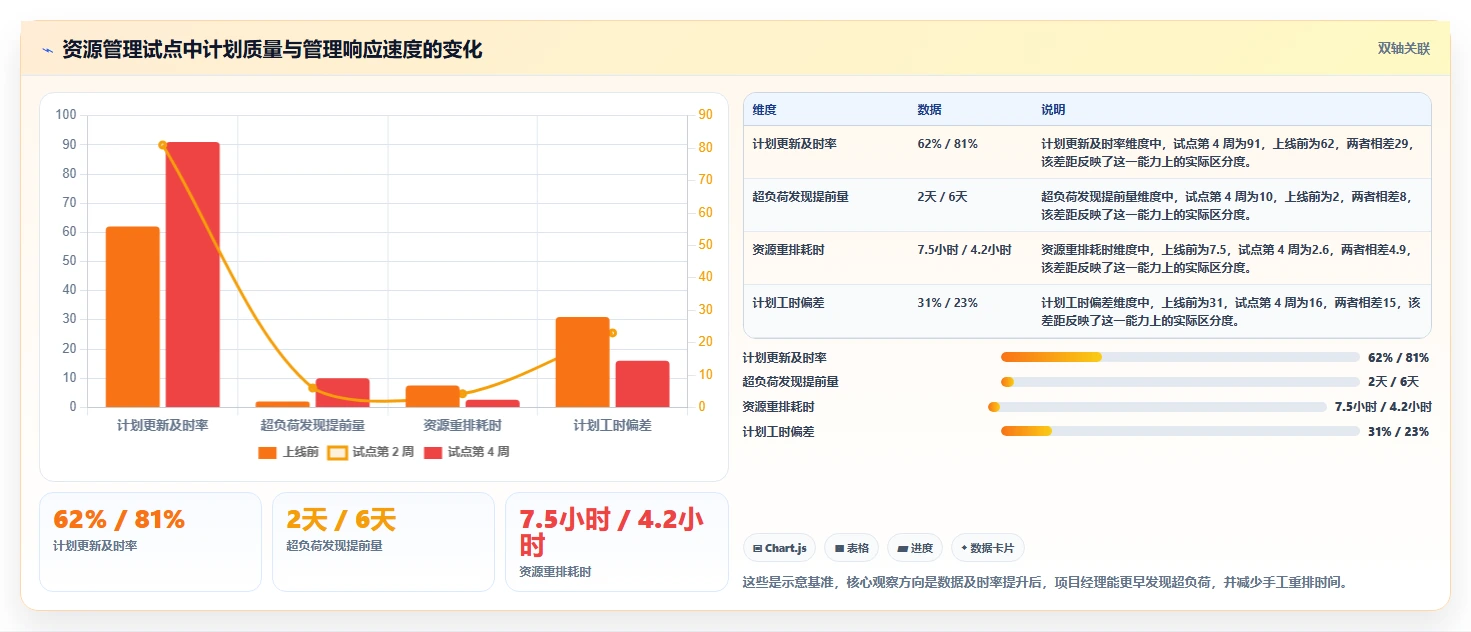Click the 双轴关联 label in the header
The image size is (1471, 632).
tap(1404, 49)
